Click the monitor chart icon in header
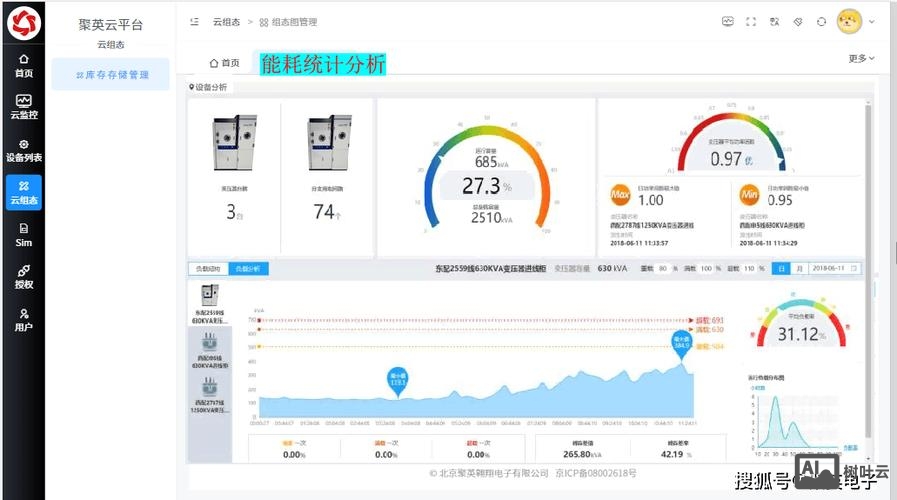Screen dimensions: 897x500 click(x=728, y=22)
